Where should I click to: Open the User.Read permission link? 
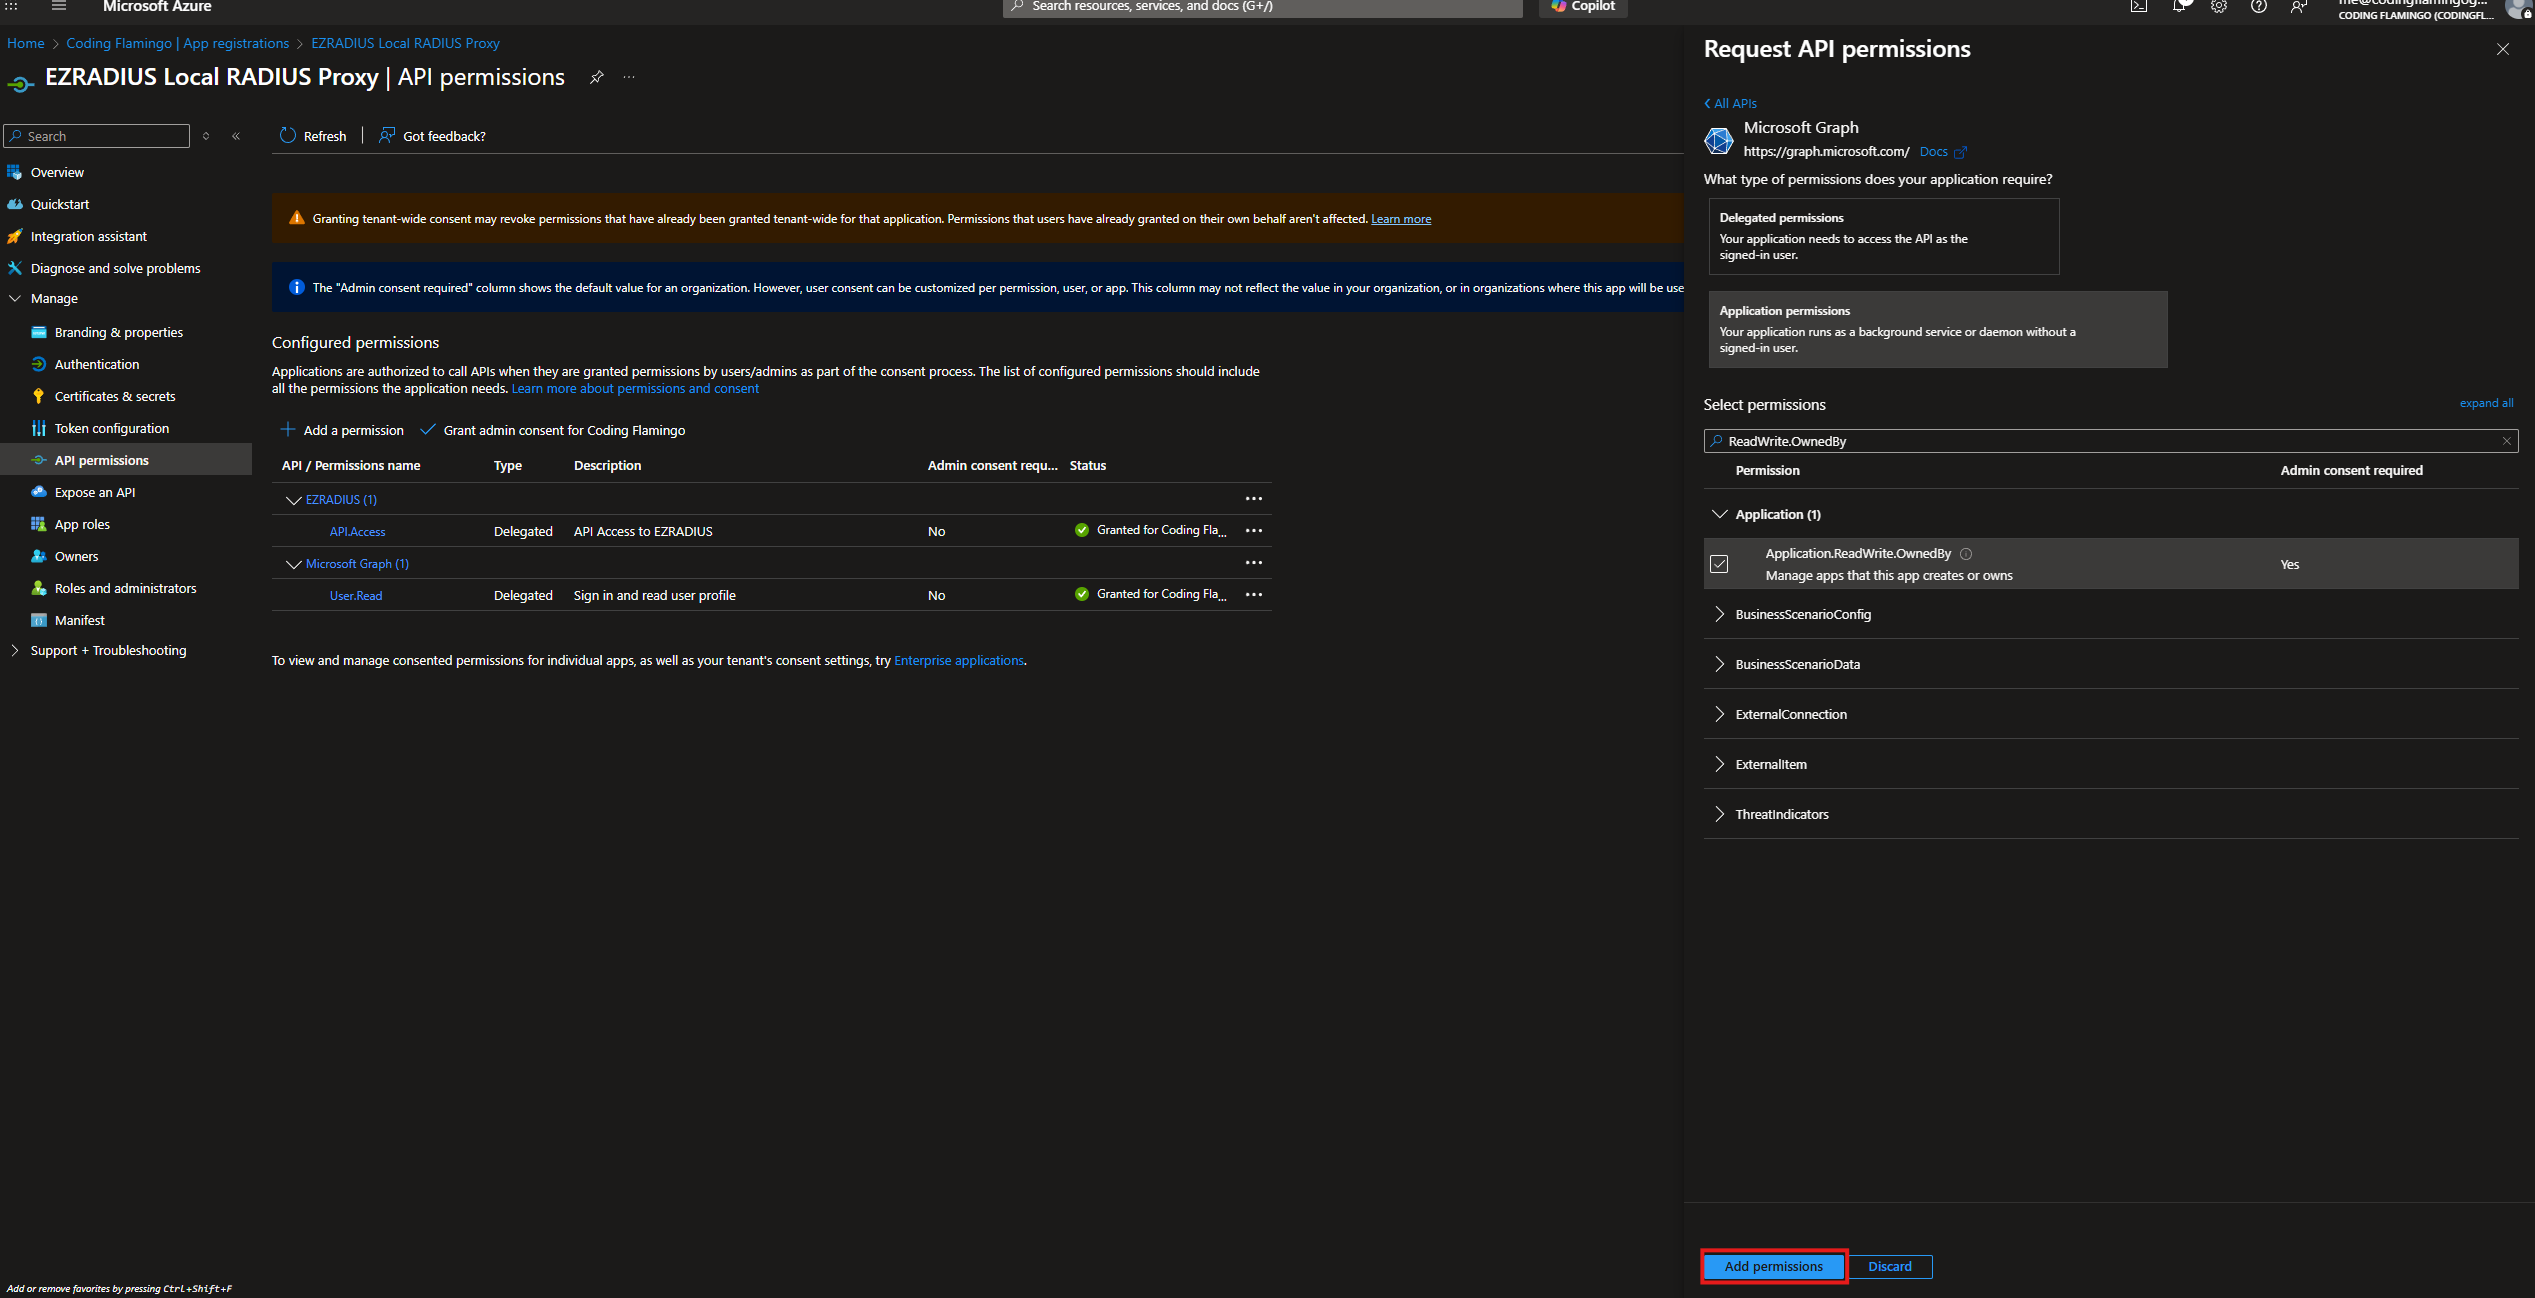click(x=356, y=595)
